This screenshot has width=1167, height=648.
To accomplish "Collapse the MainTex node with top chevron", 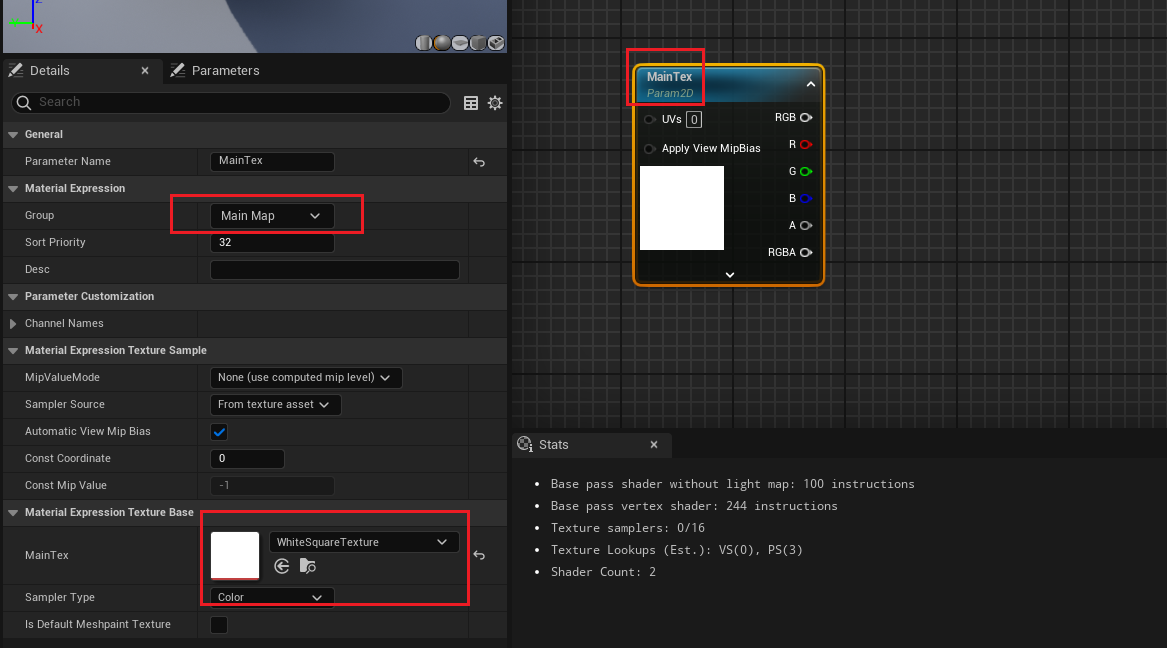I will tap(811, 85).
